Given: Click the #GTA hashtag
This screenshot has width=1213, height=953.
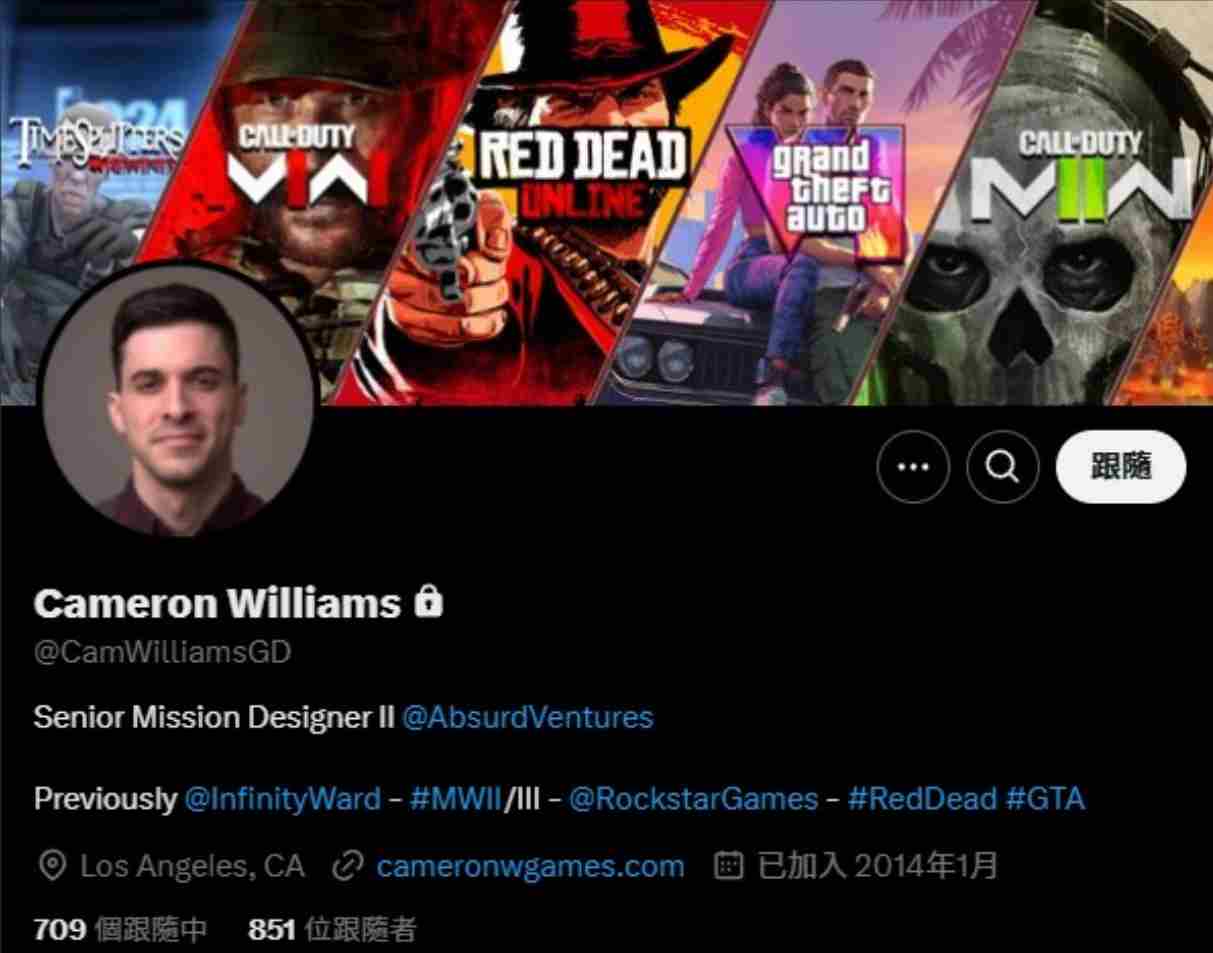Looking at the screenshot, I should pyautogui.click(x=1045, y=799).
